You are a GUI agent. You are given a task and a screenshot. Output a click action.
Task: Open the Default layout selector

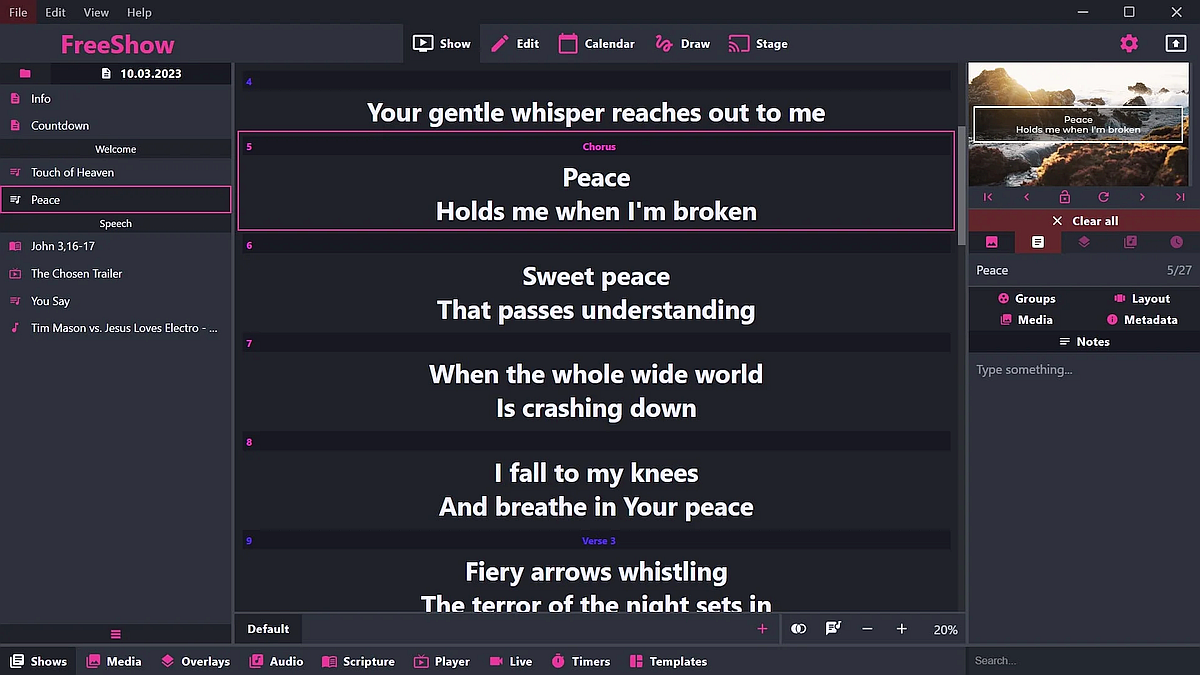(x=268, y=629)
